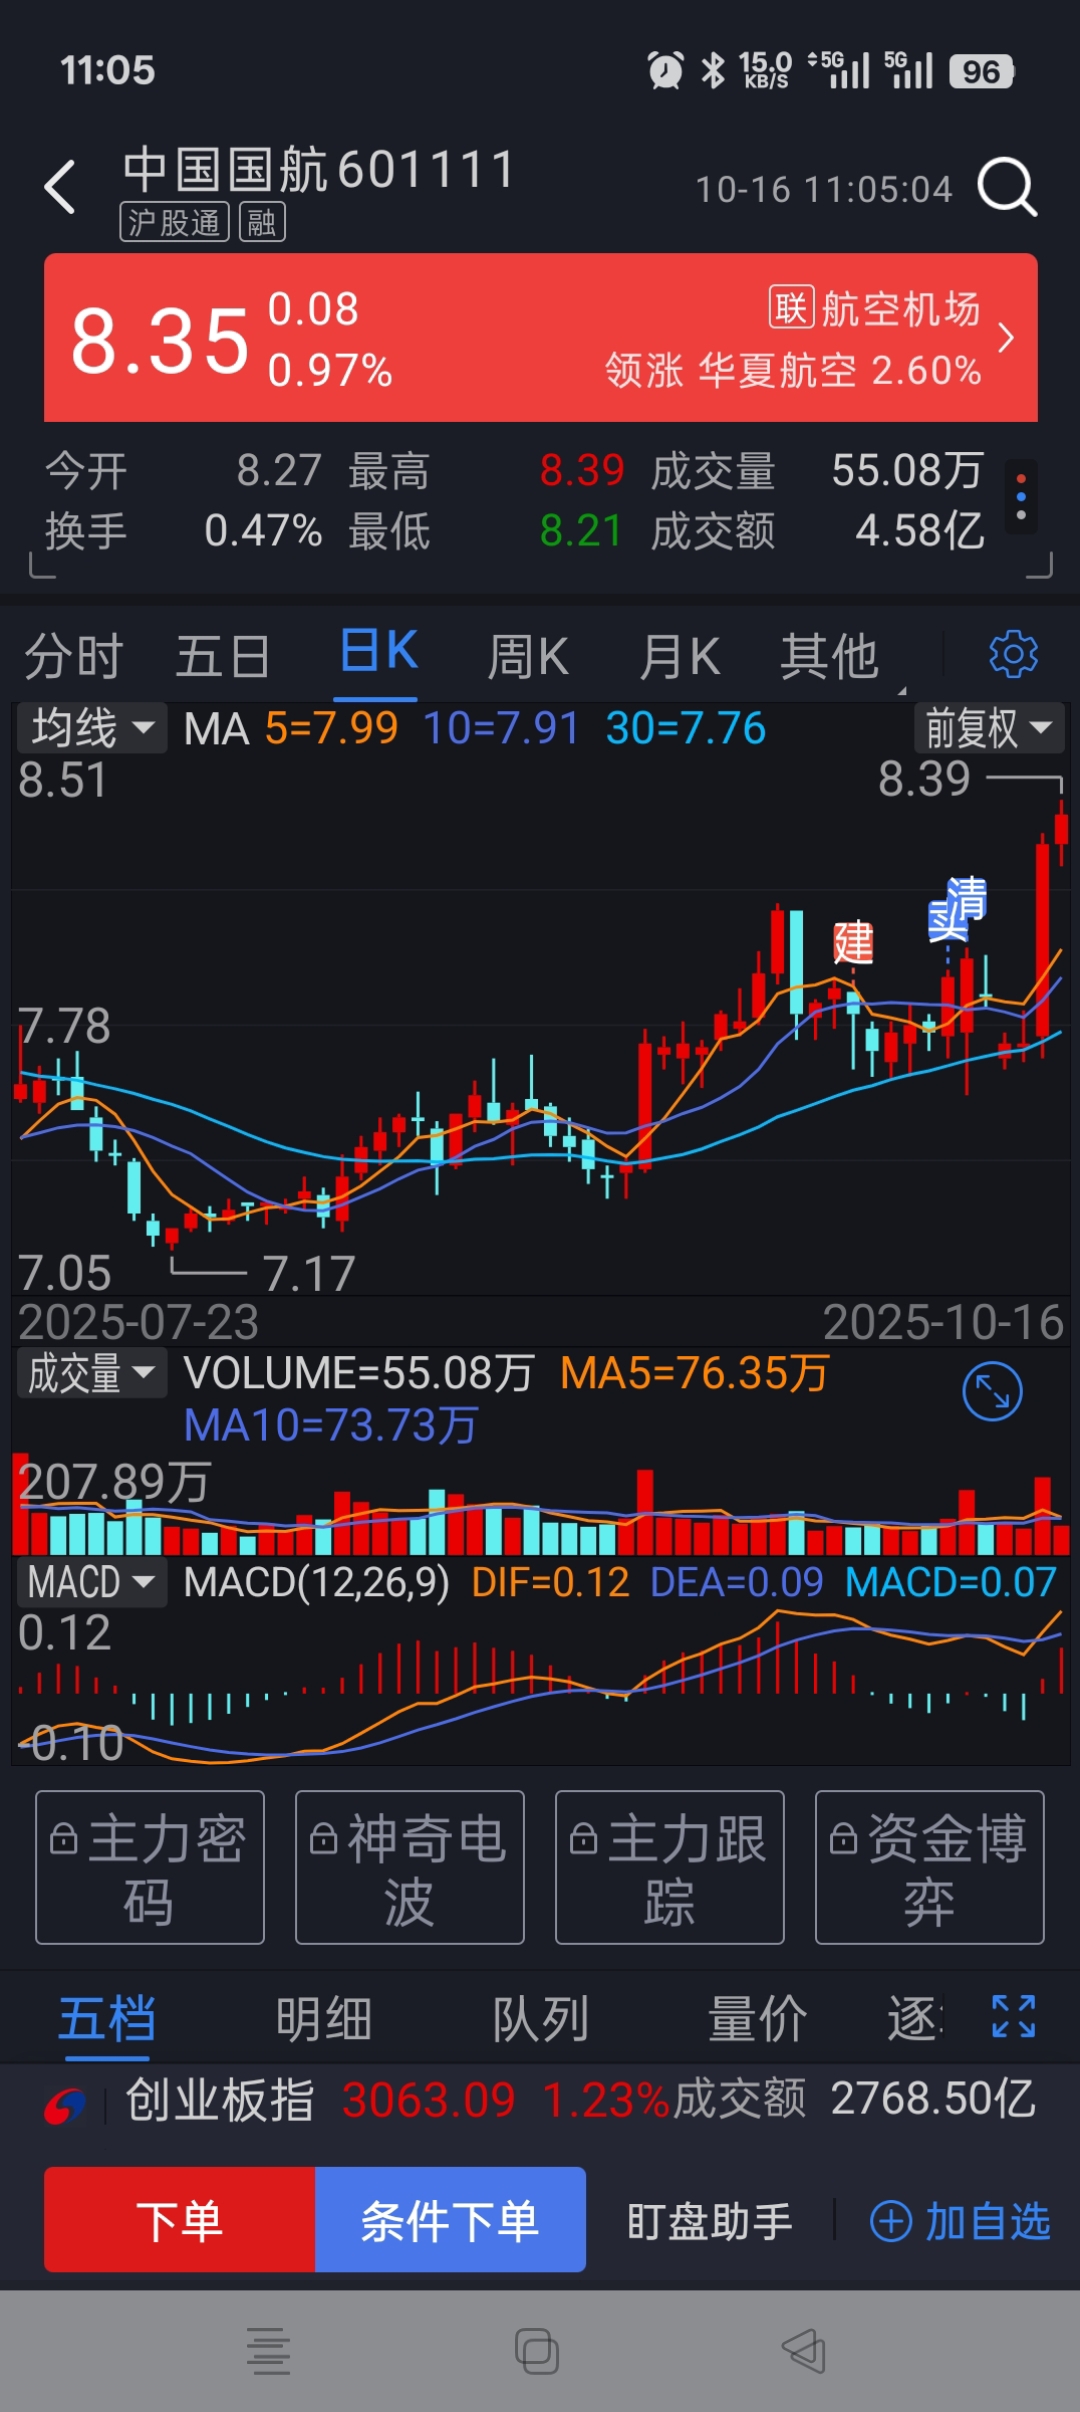Open the locked 主力跟踪 indicator
Viewport: 1080px width, 2412px height.
tap(670, 1867)
